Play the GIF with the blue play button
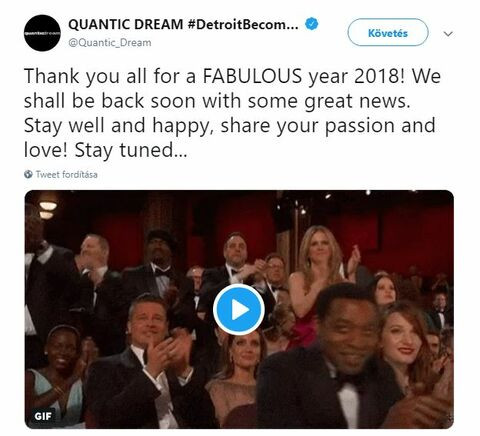 [x=239, y=310]
